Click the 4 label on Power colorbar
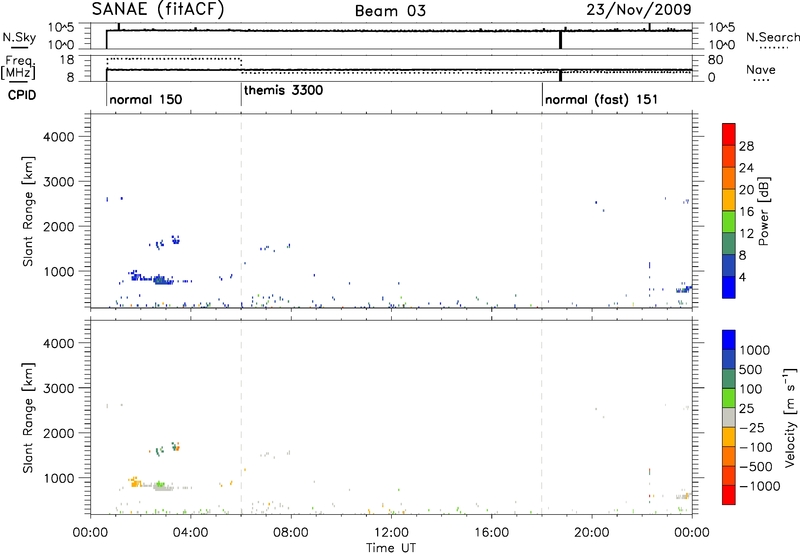Screen dimensions: 800x554 pyautogui.click(x=742, y=278)
